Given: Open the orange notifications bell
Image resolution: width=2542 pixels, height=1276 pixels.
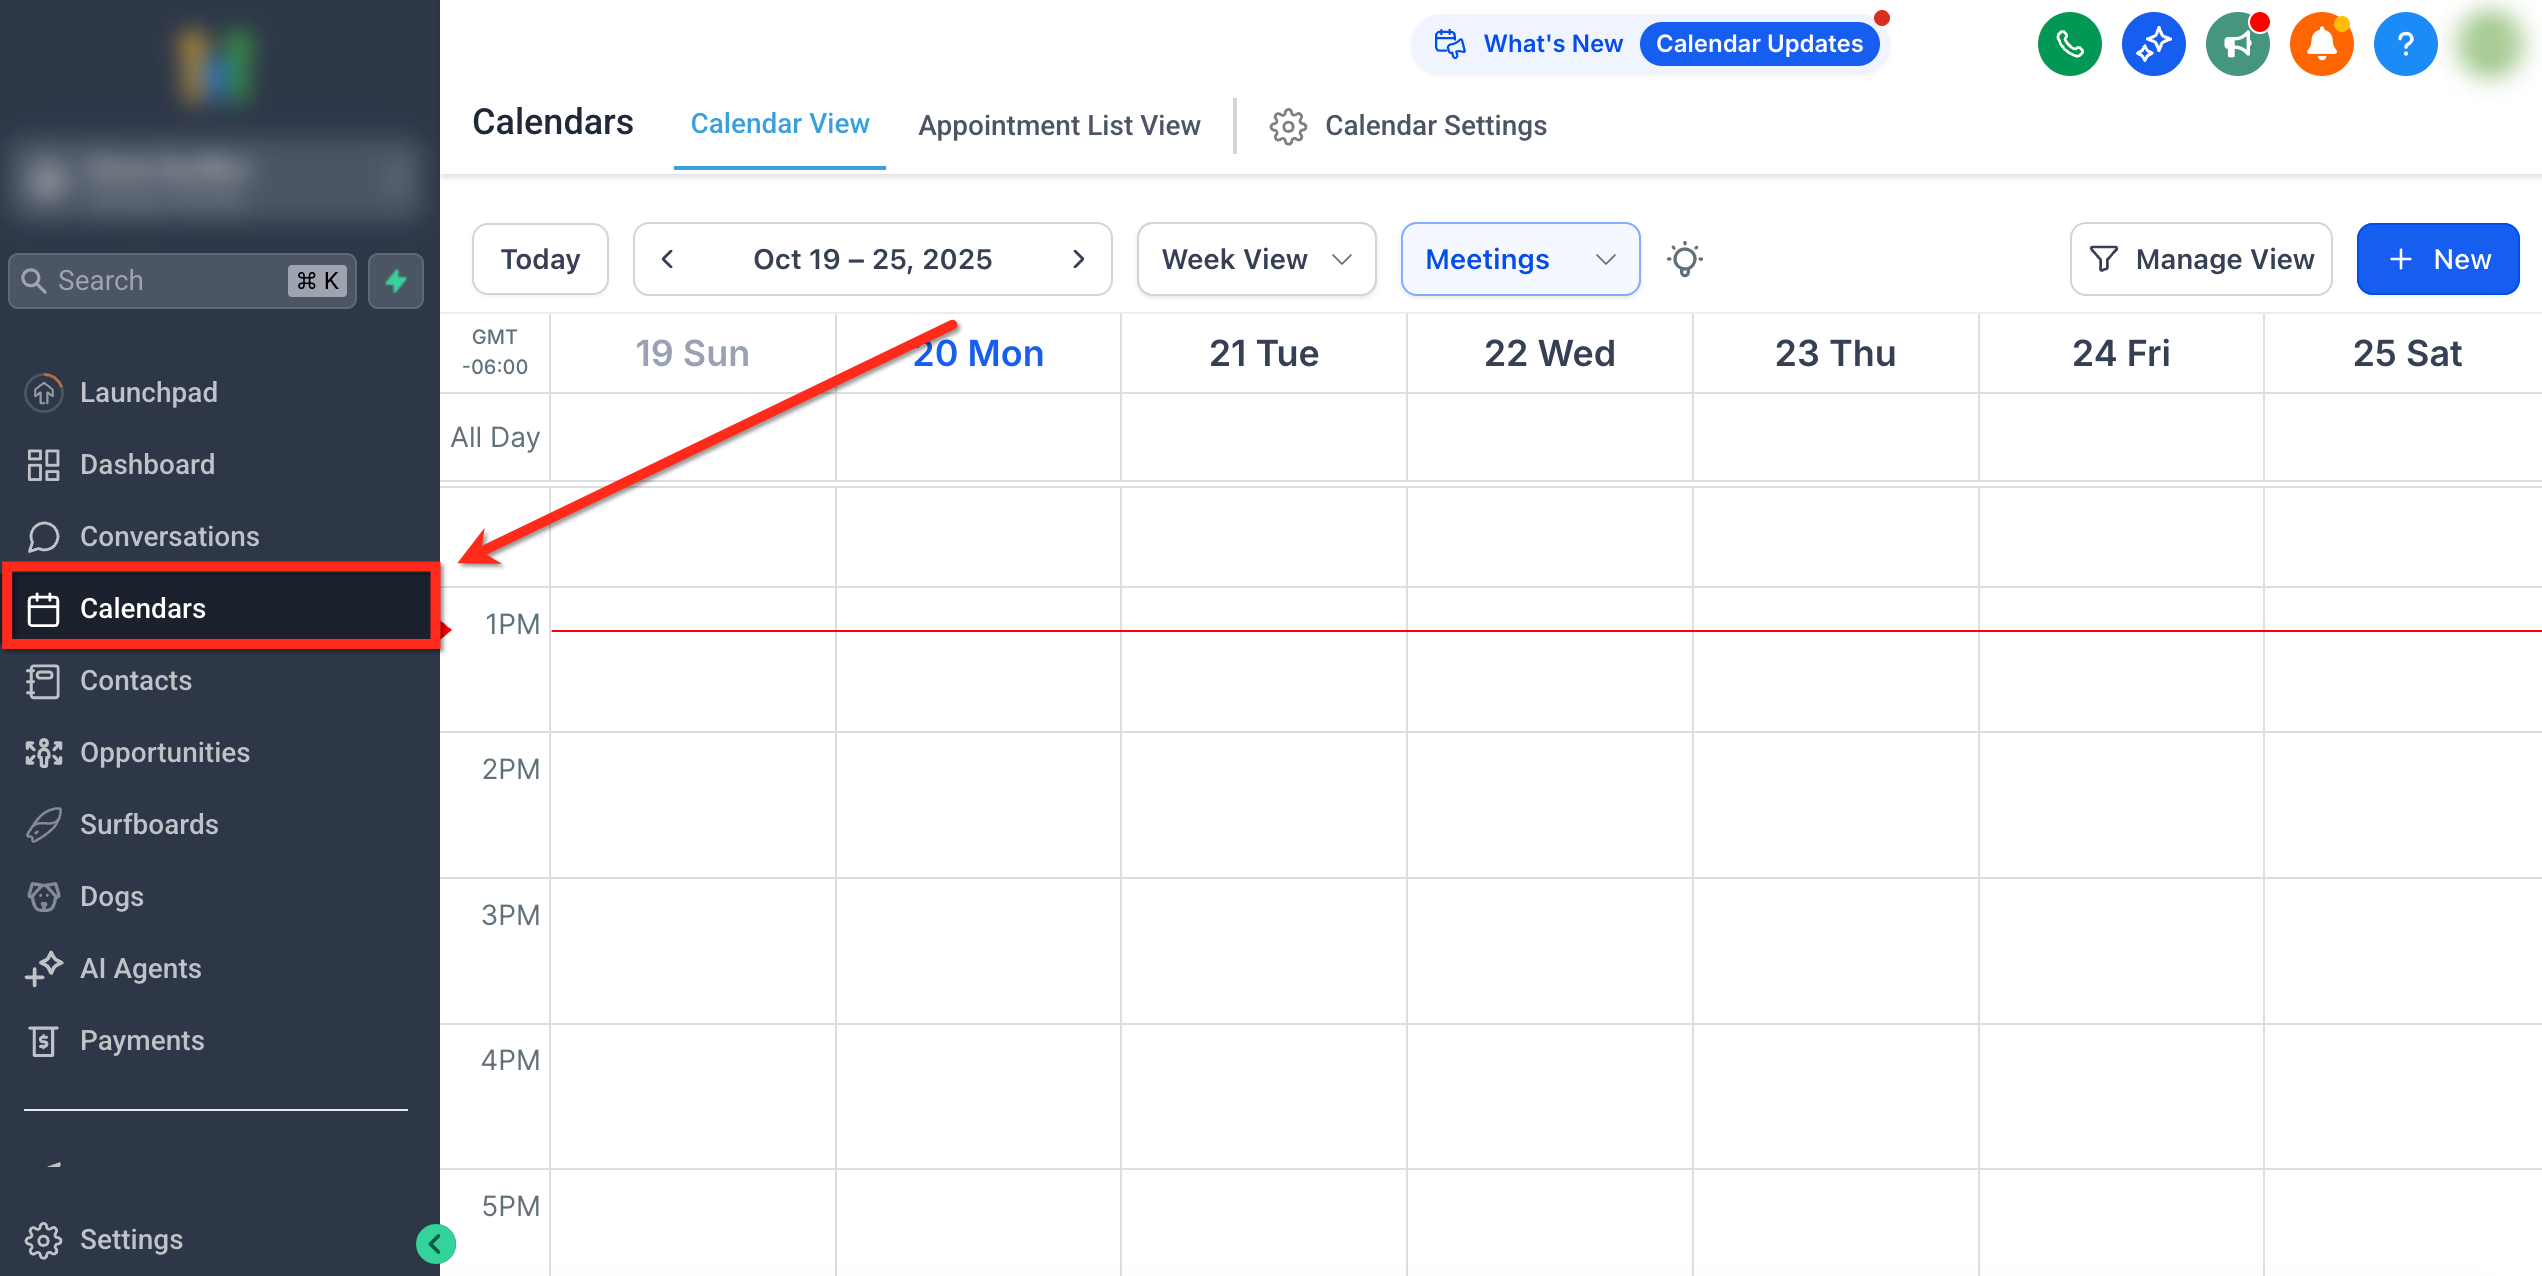Looking at the screenshot, I should 2321,45.
